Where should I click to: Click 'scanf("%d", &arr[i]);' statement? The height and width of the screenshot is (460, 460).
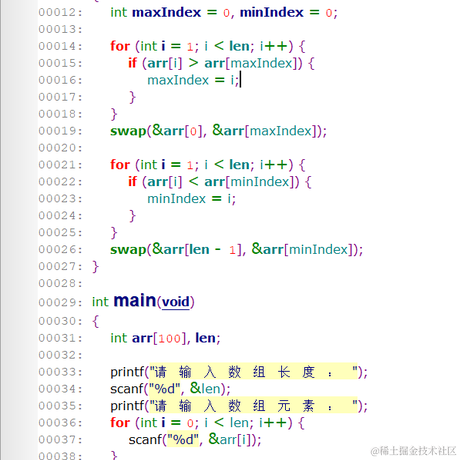195,440
